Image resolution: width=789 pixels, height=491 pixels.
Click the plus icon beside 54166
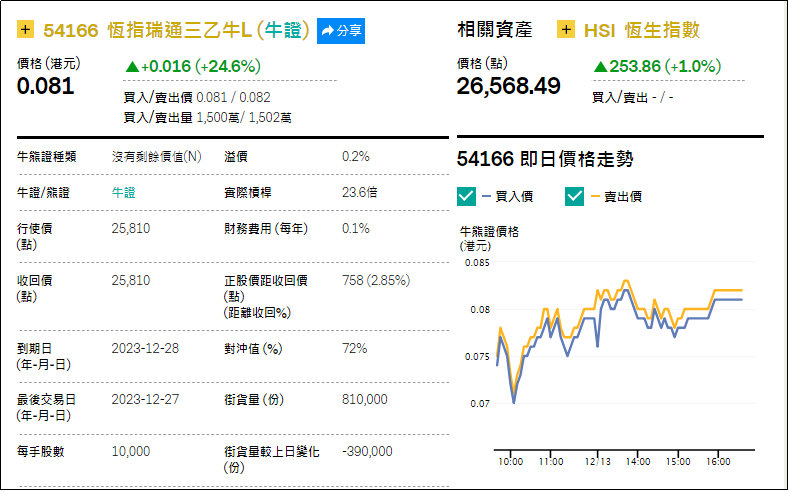click(x=25, y=30)
